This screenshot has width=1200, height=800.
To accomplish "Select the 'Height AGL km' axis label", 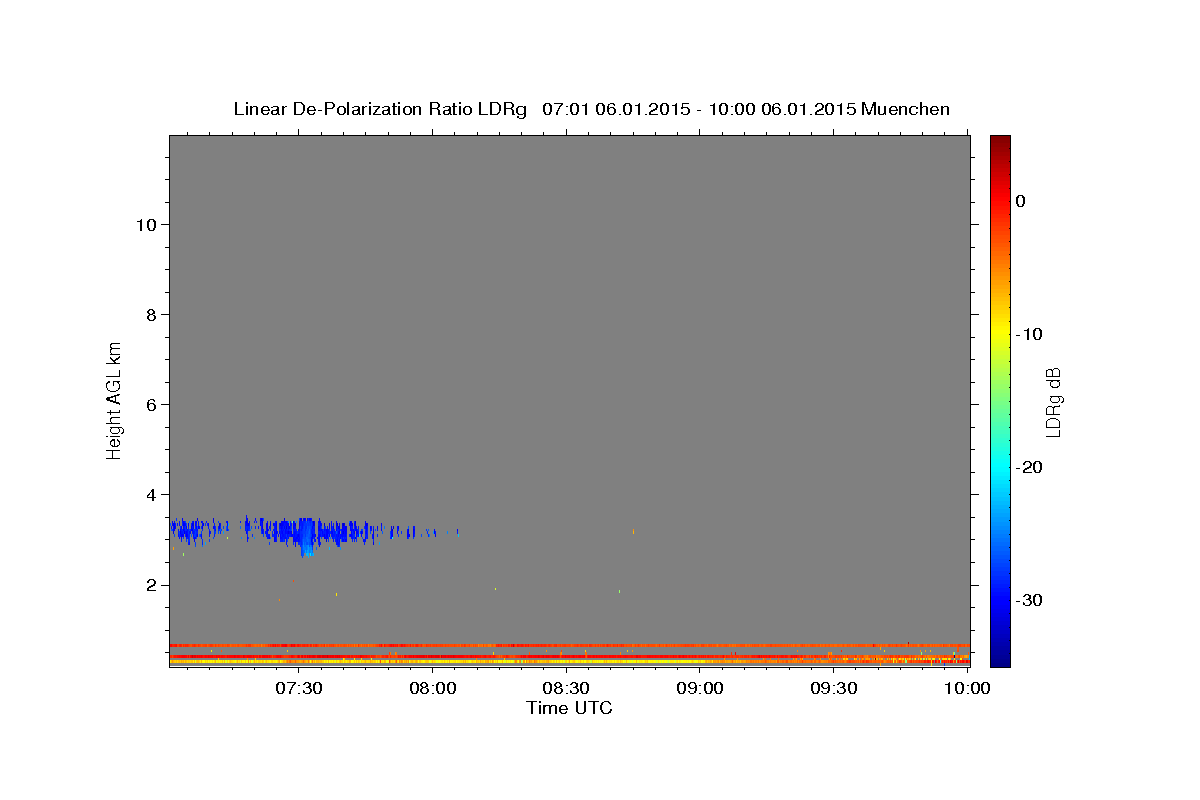I will pyautogui.click(x=114, y=399).
